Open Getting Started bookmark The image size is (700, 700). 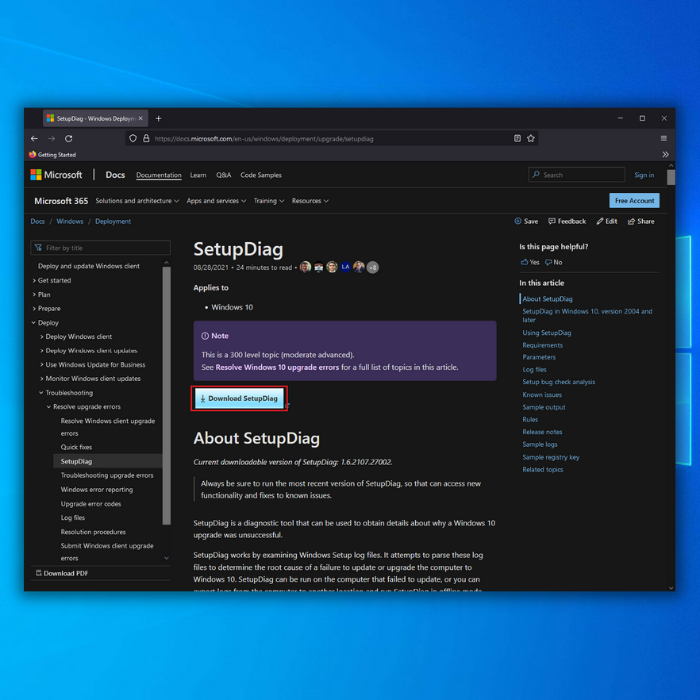tap(53, 154)
